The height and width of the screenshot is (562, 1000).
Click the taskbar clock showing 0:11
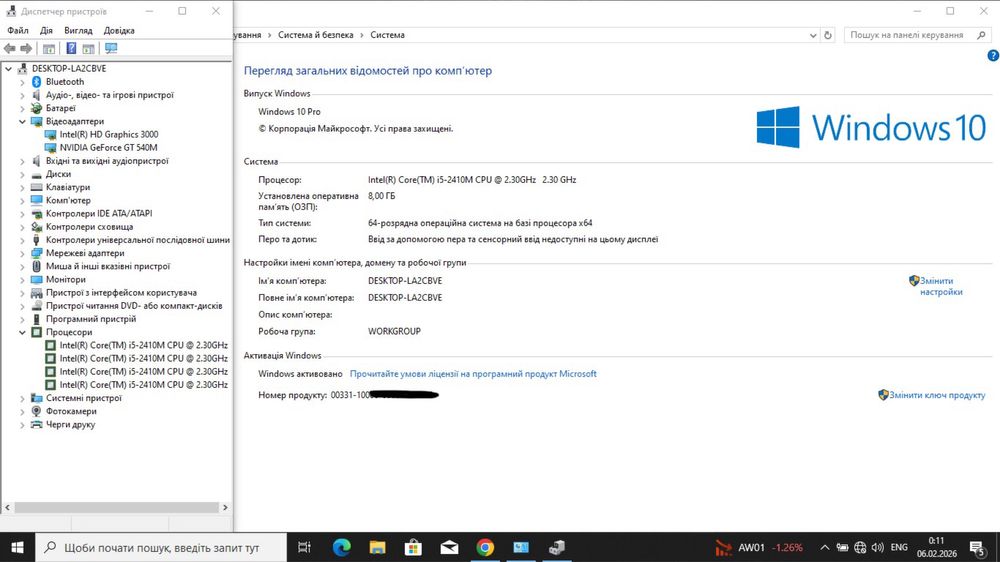pos(937,547)
